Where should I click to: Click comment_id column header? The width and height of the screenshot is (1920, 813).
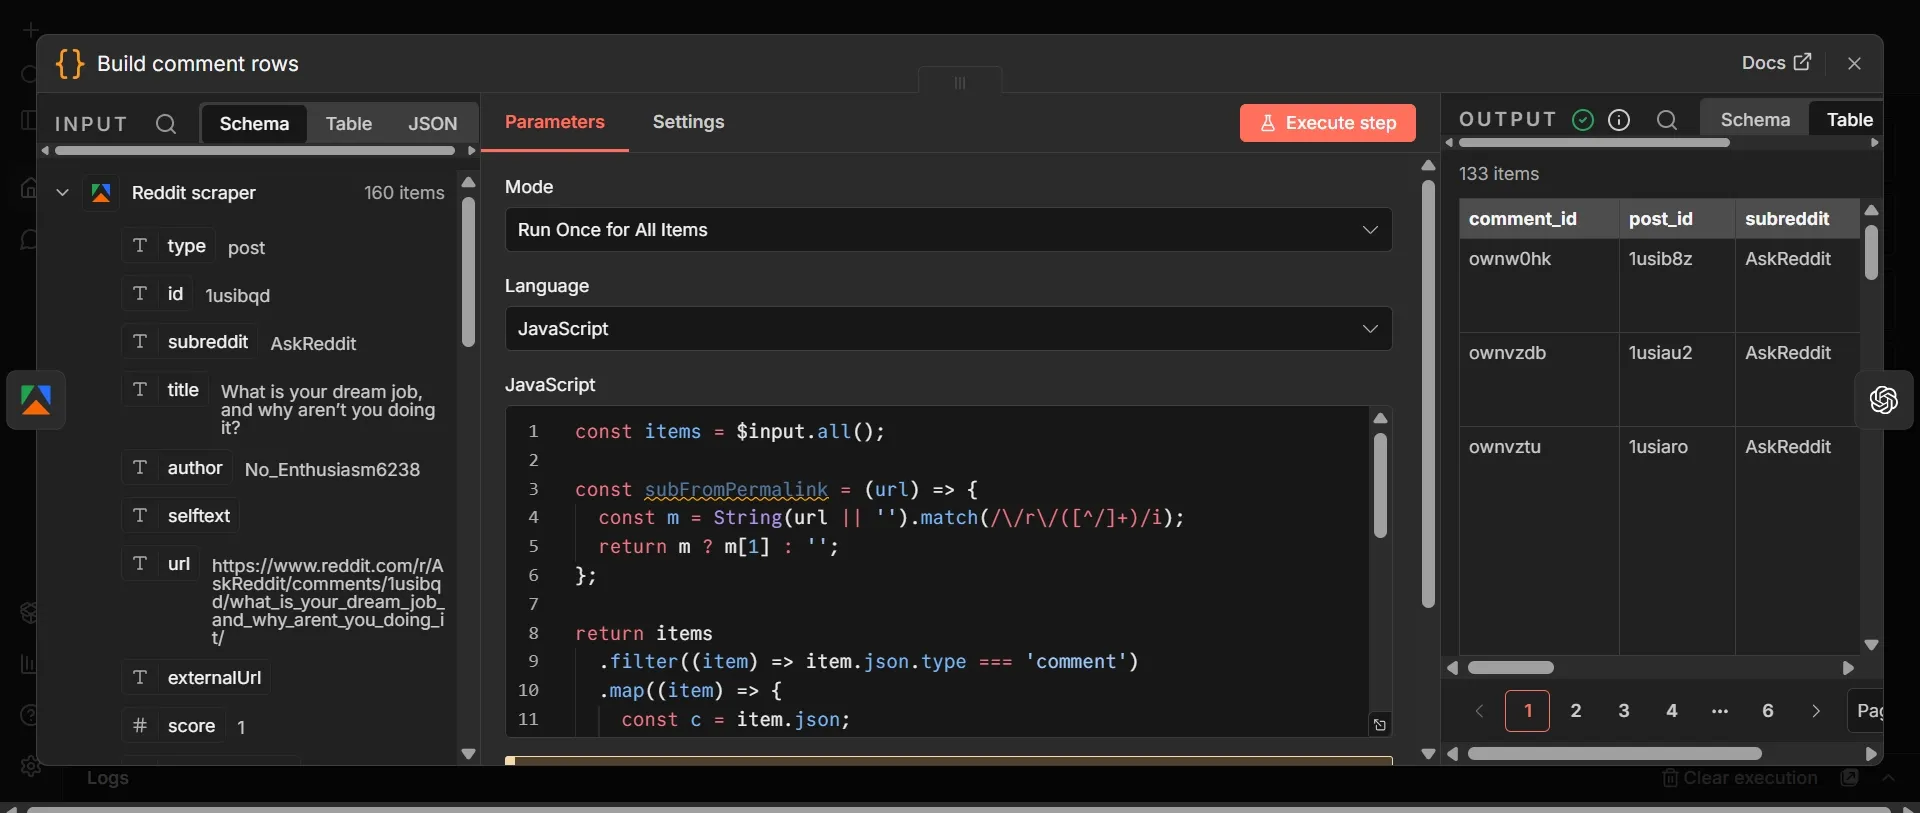(1539, 219)
